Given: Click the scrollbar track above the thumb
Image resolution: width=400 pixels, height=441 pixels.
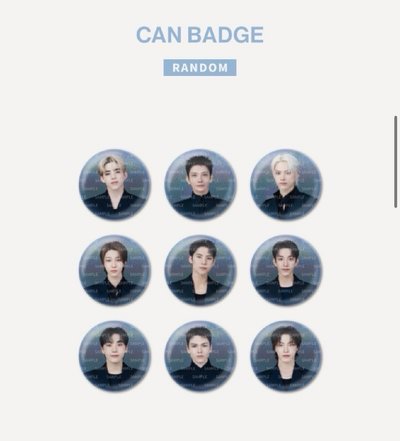Looking at the screenshot, I should (396, 58).
